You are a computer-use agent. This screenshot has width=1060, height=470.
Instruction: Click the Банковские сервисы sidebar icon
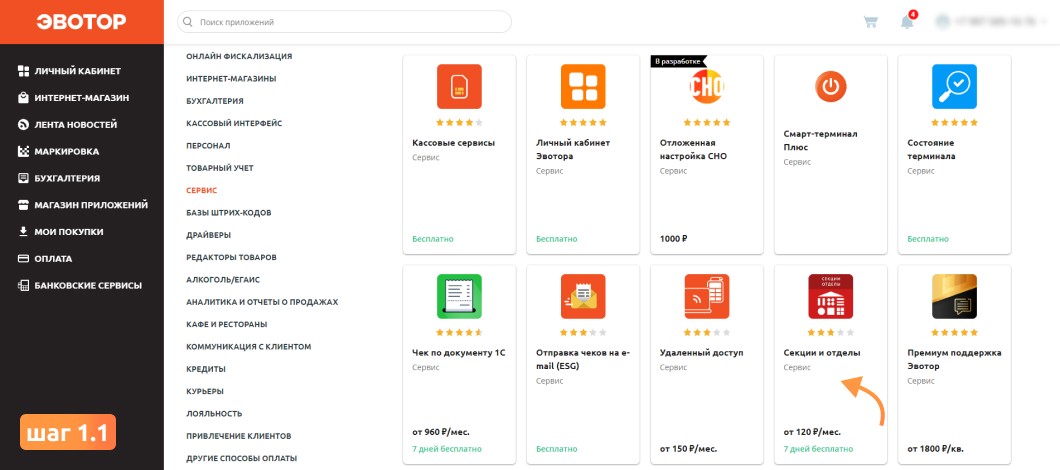[23, 285]
